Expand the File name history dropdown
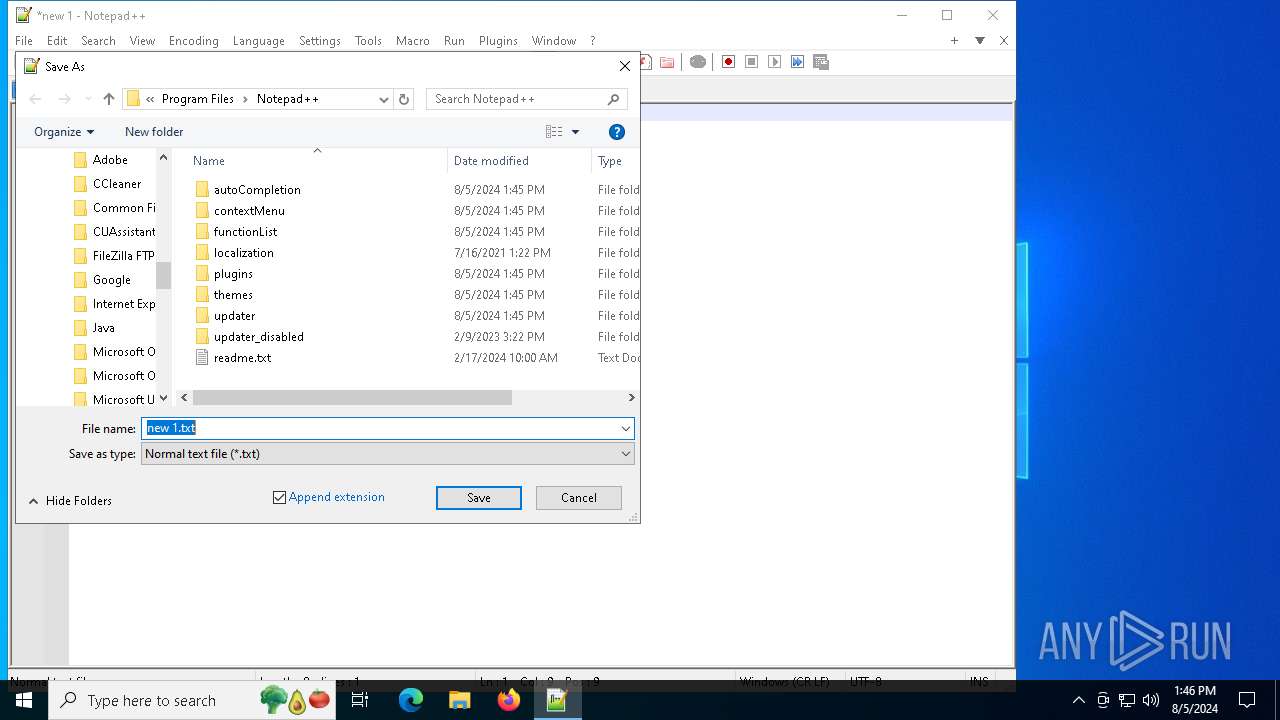The height and width of the screenshot is (720, 1280). [625, 428]
